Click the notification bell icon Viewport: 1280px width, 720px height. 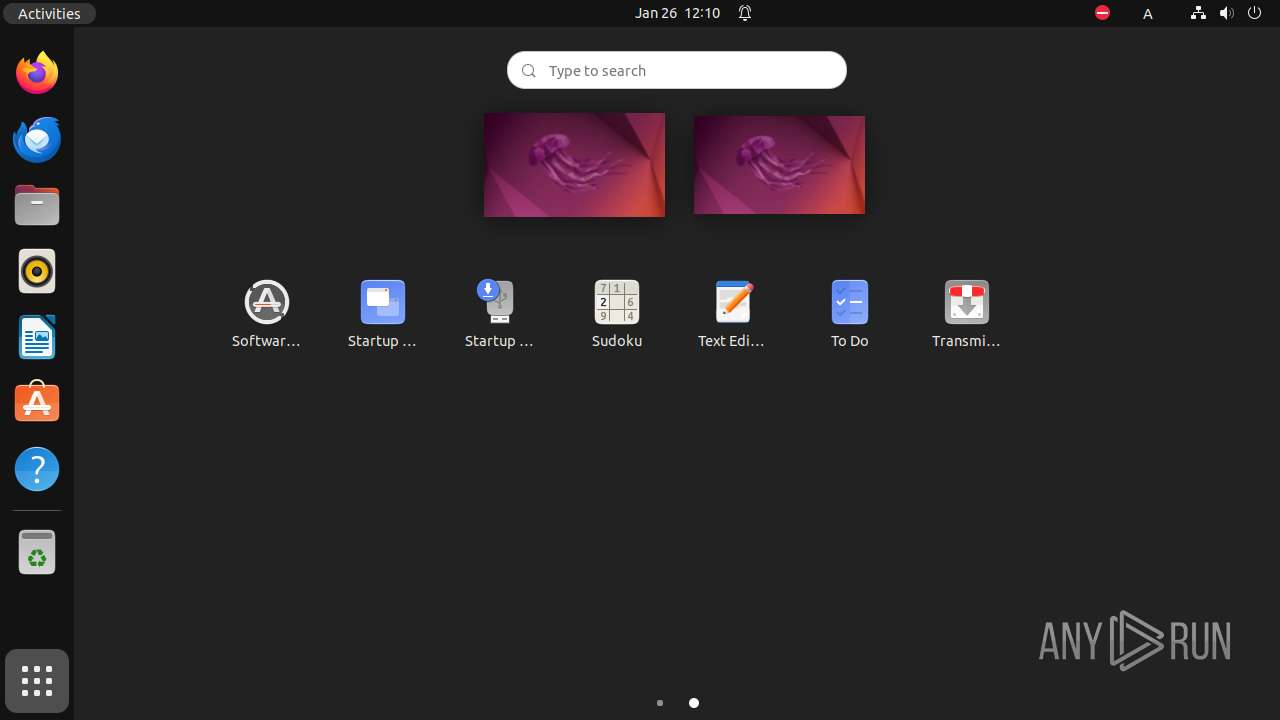point(745,13)
